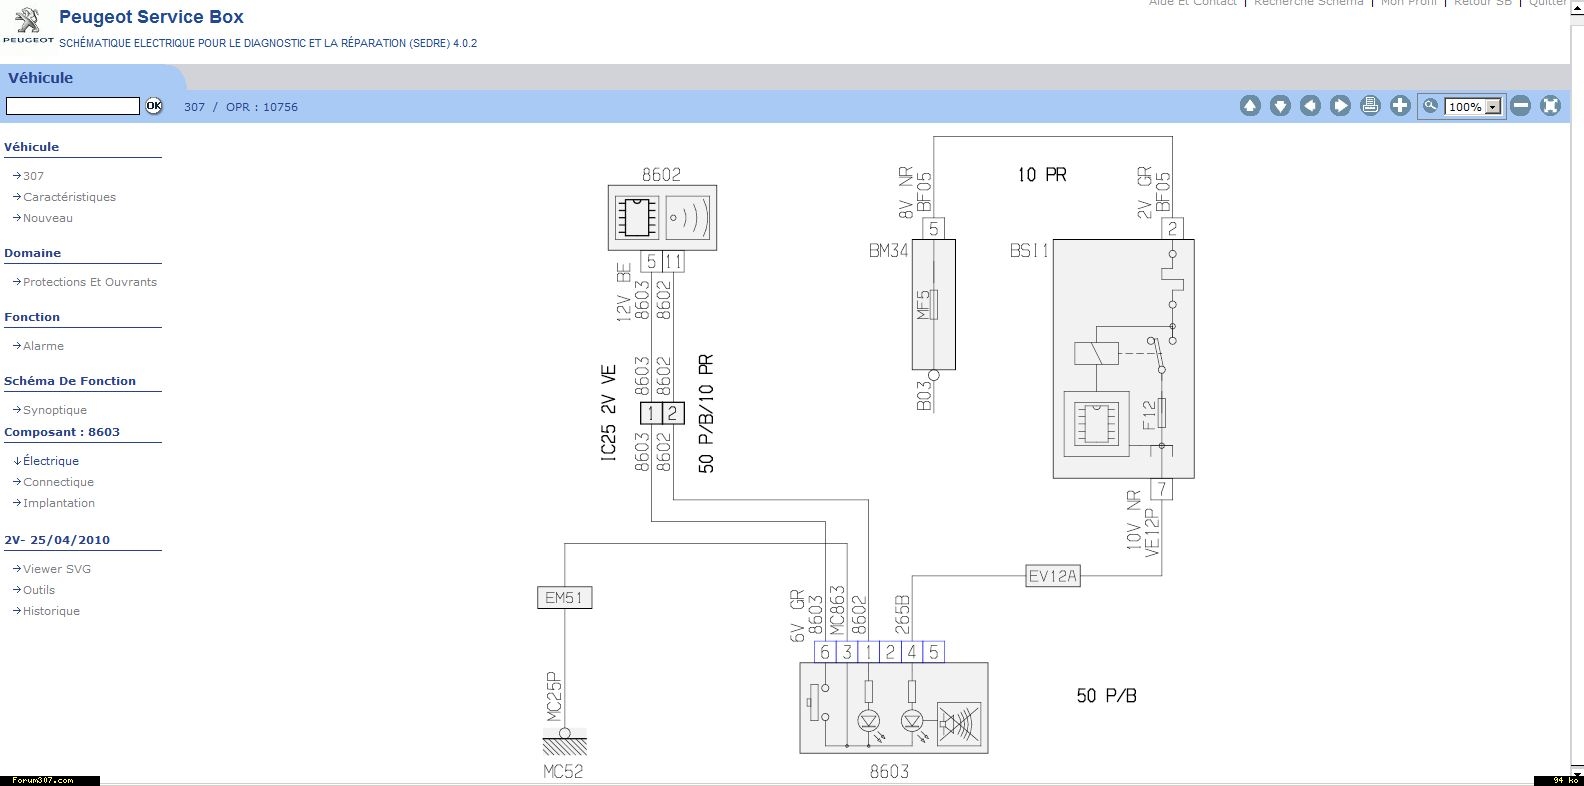Print the wiring diagram
Viewport: 1584px width, 786px height.
coord(1370,106)
